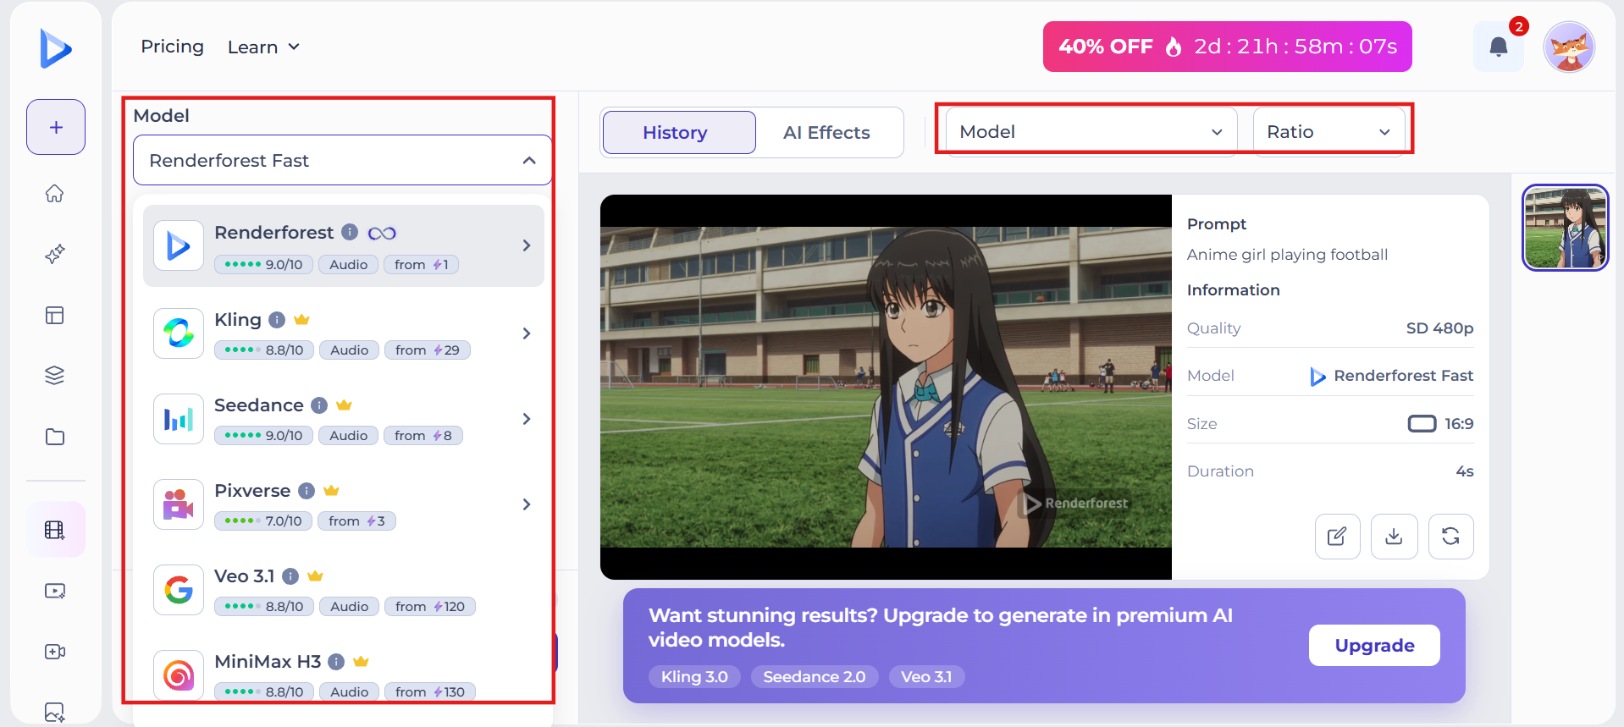Screen dimensions: 1624x727
Task: Switch to the History tab
Action: pyautogui.click(x=679, y=132)
